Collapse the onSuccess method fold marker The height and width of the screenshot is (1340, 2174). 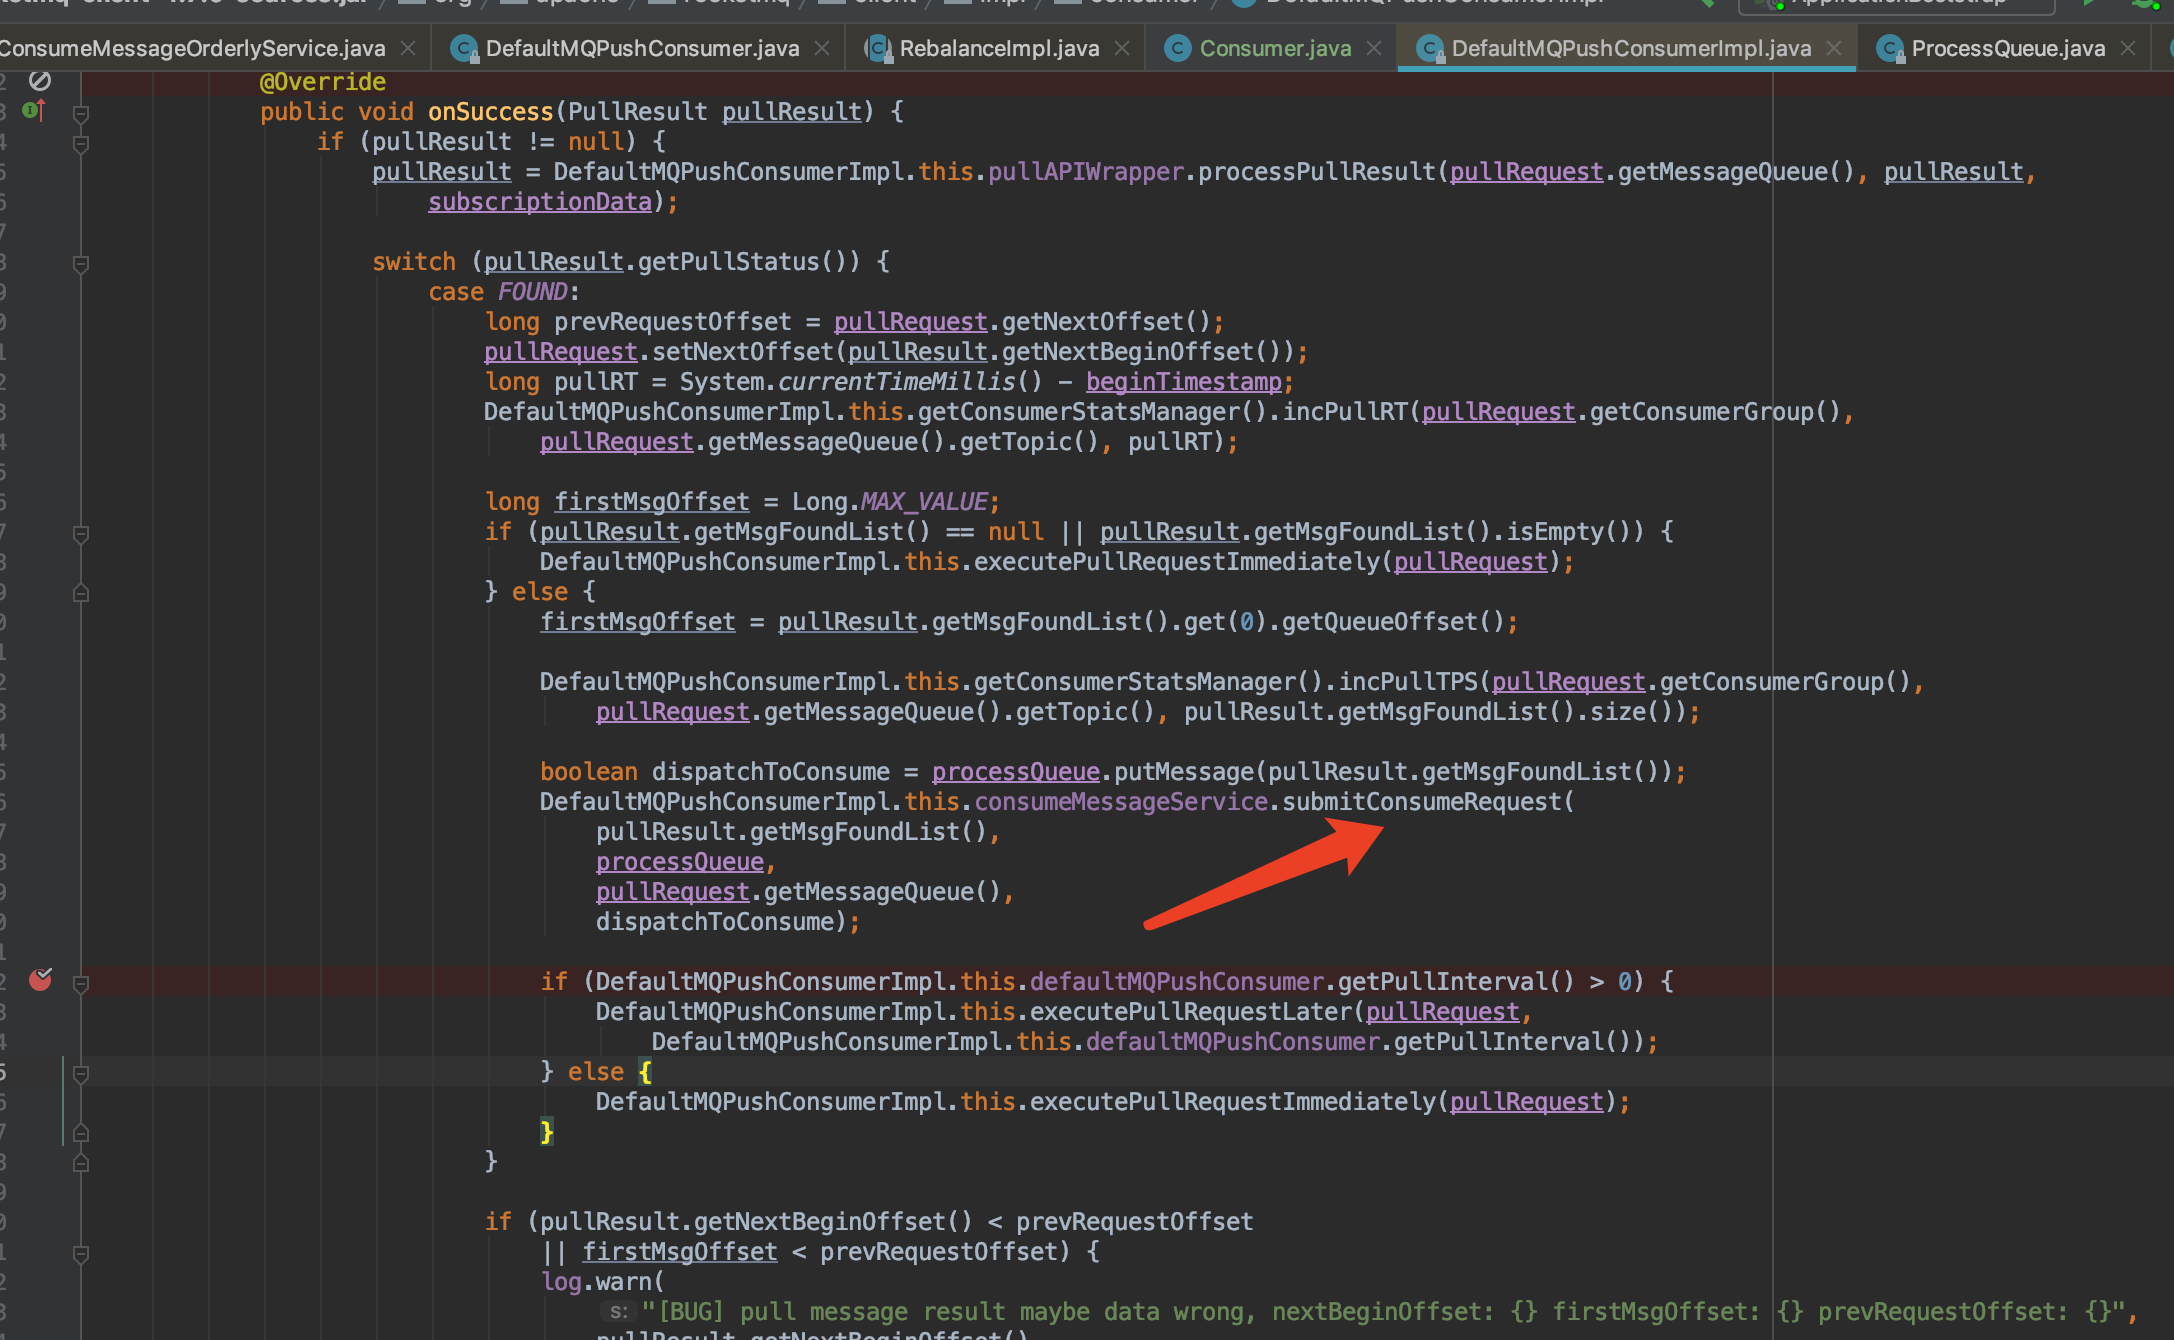click(81, 113)
